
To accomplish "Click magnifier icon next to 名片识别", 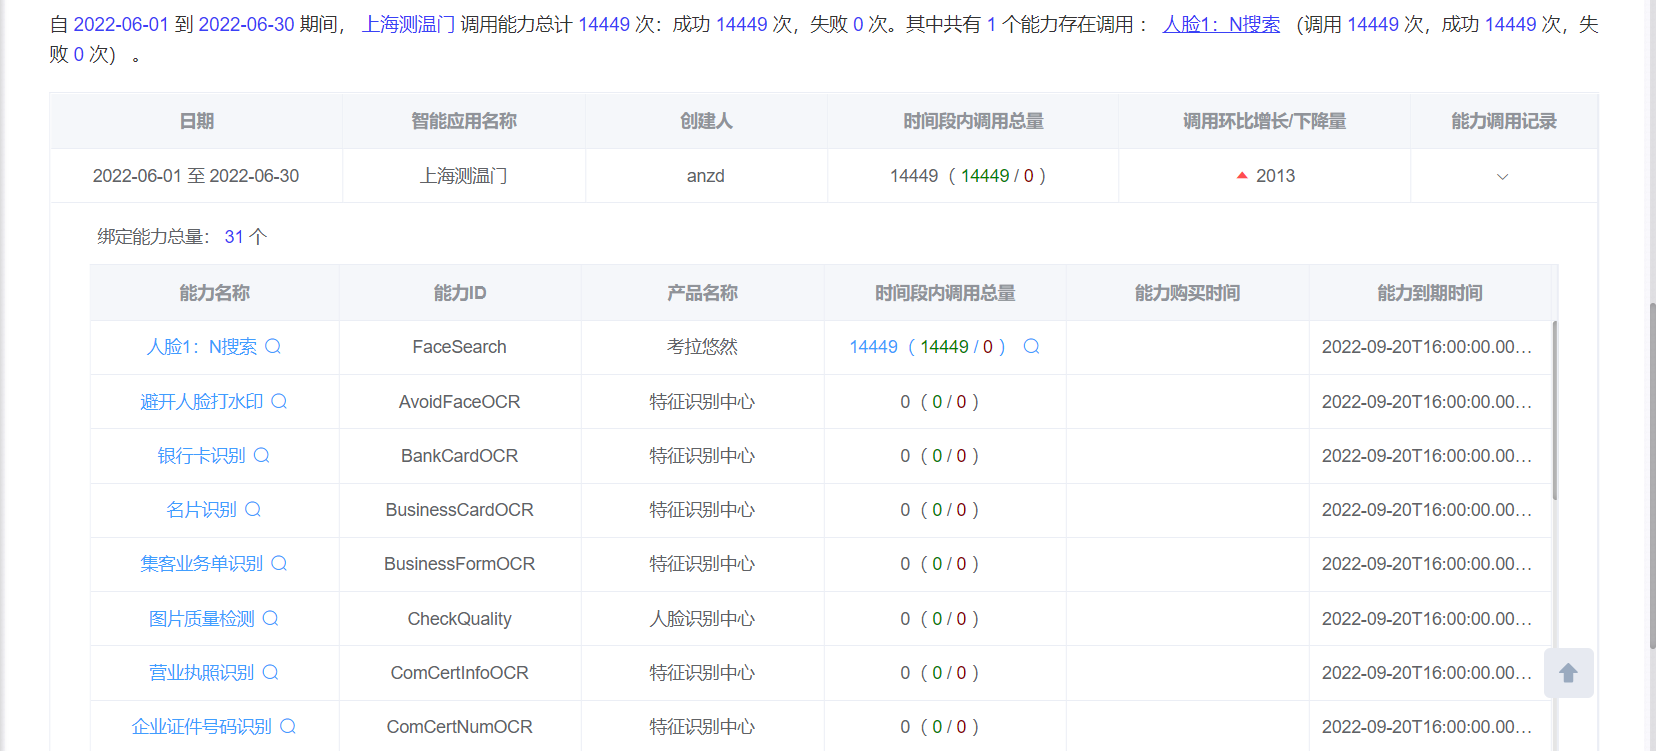I will coord(253,509).
